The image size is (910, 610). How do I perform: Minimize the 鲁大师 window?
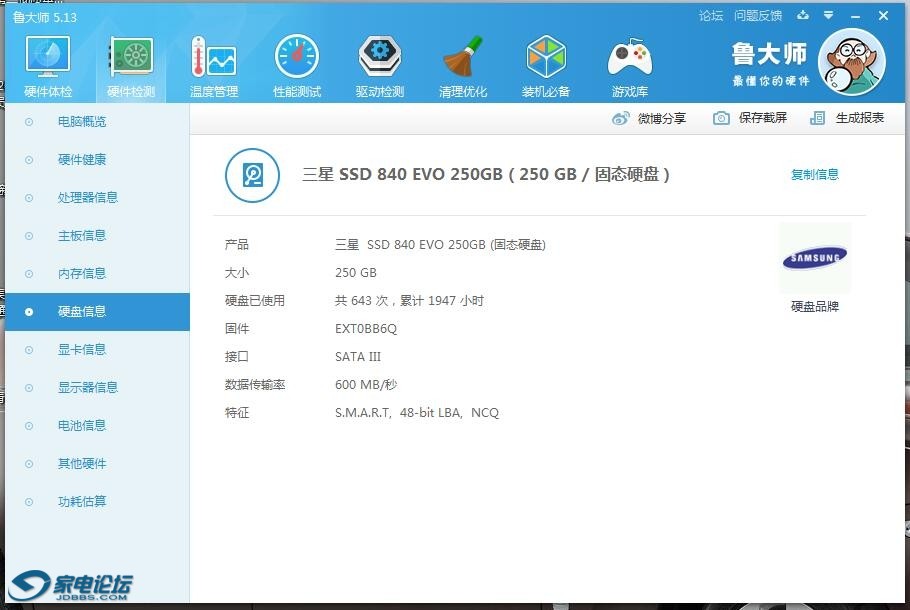point(855,16)
